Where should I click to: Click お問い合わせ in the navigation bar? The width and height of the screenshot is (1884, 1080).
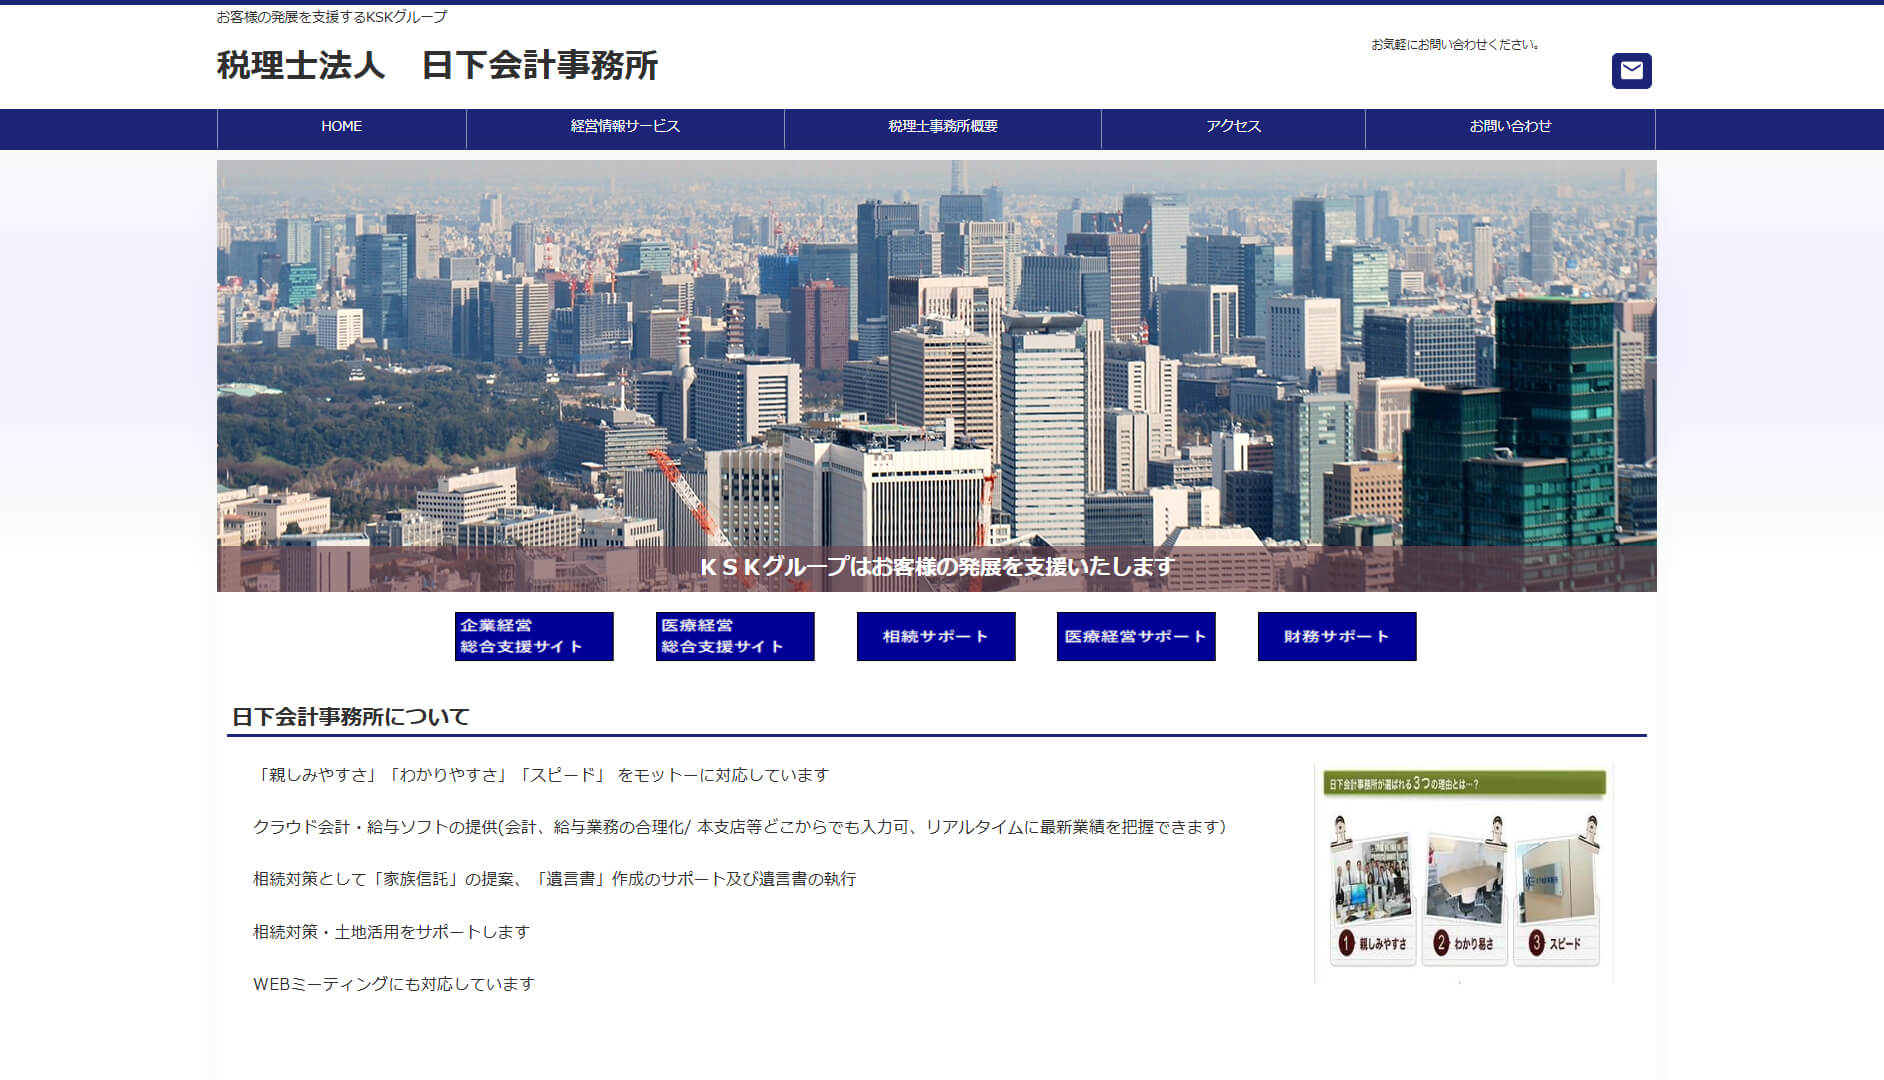1509,127
